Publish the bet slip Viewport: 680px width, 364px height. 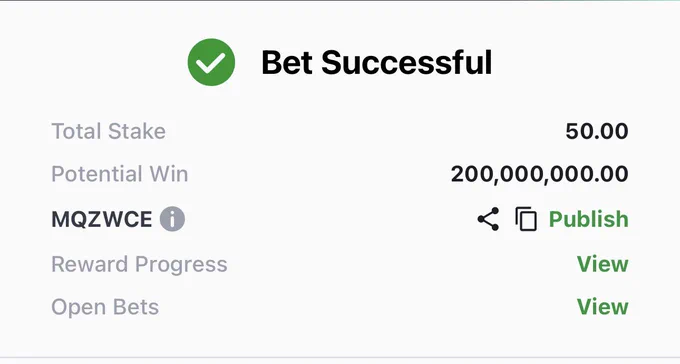(588, 219)
